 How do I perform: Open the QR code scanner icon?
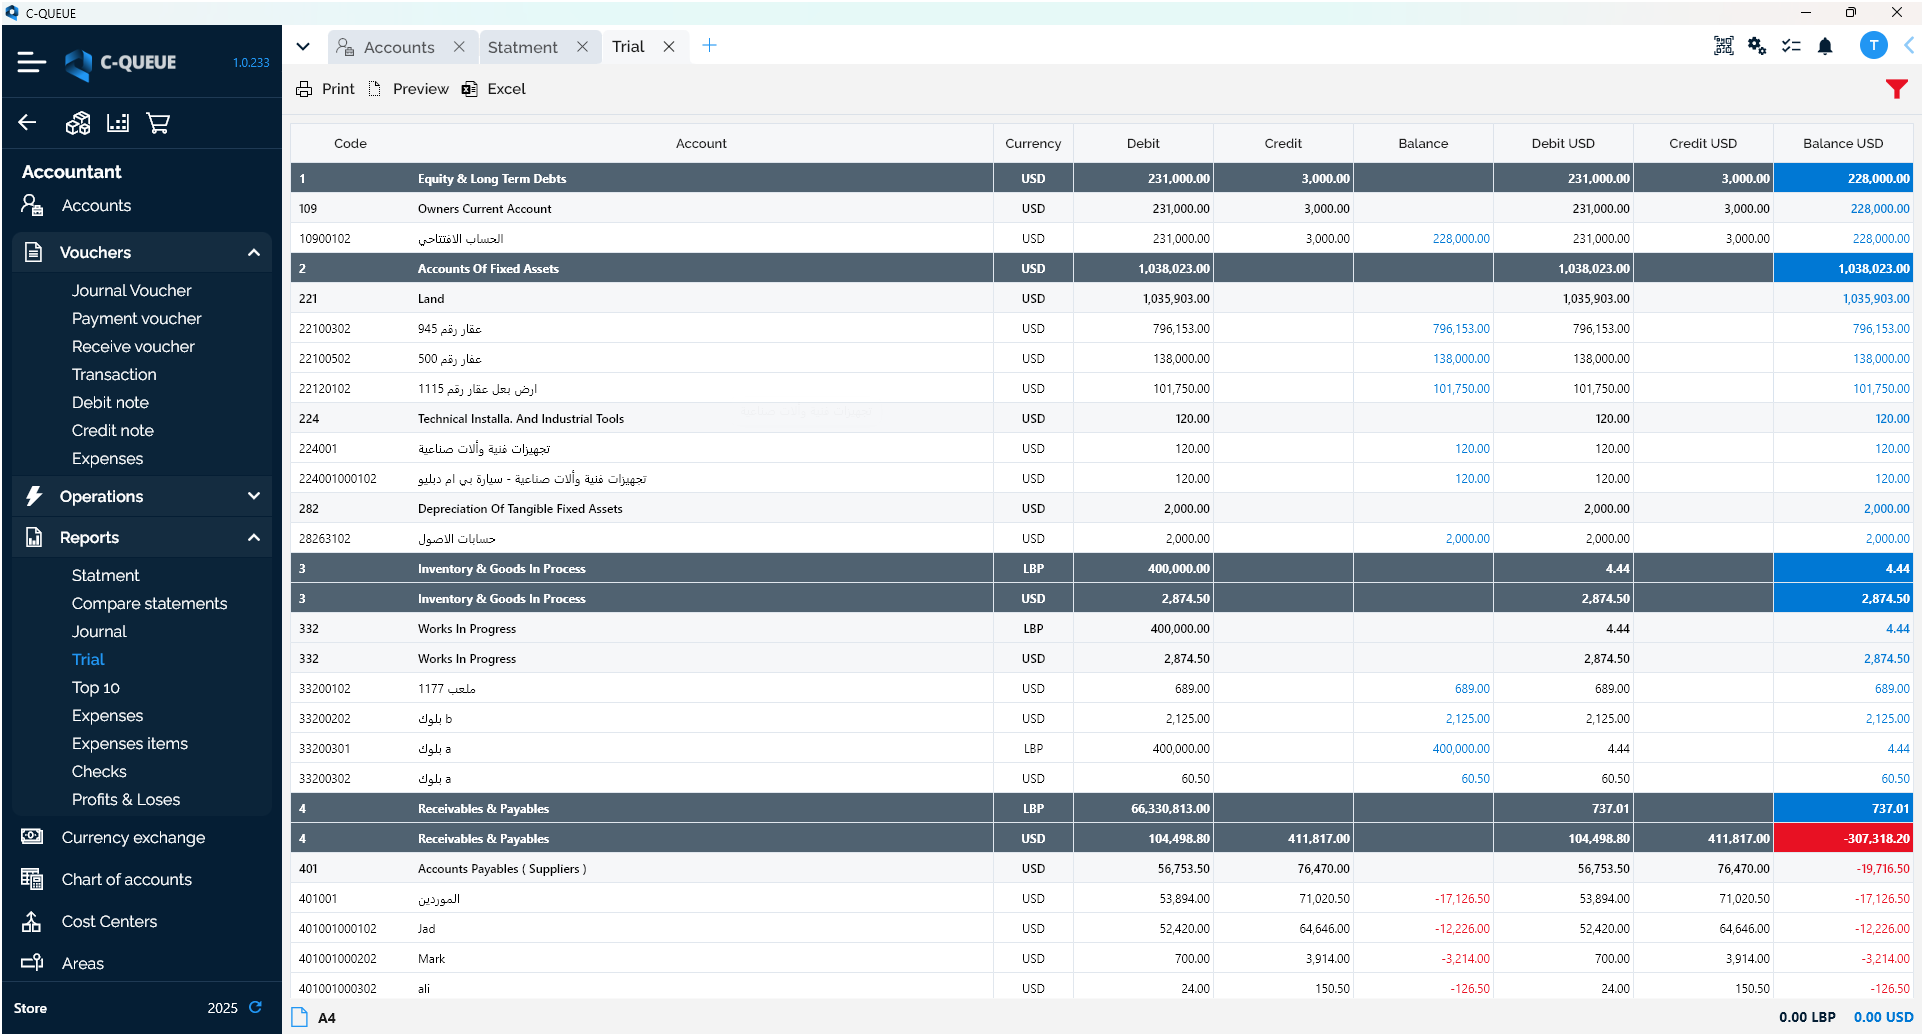coord(1723,46)
